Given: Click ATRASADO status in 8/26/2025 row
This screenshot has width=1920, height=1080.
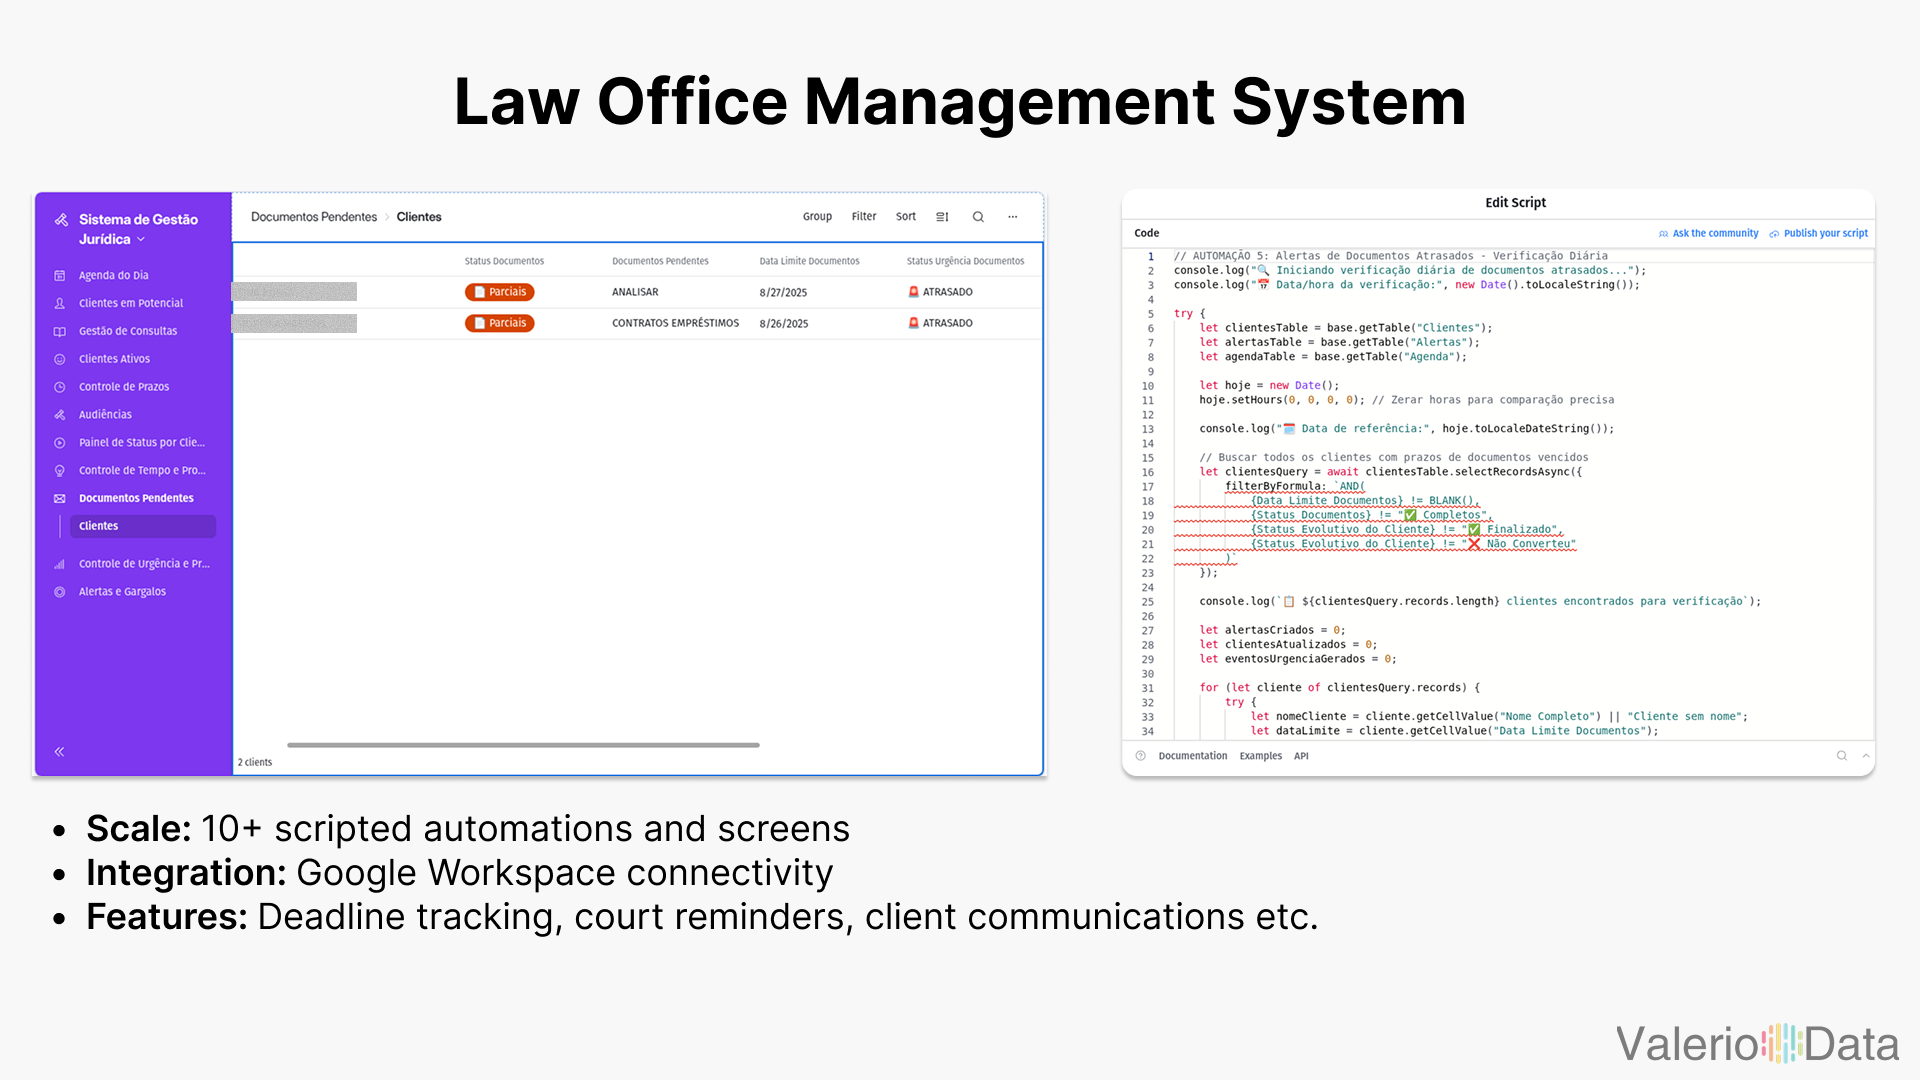Looking at the screenshot, I should tap(940, 323).
